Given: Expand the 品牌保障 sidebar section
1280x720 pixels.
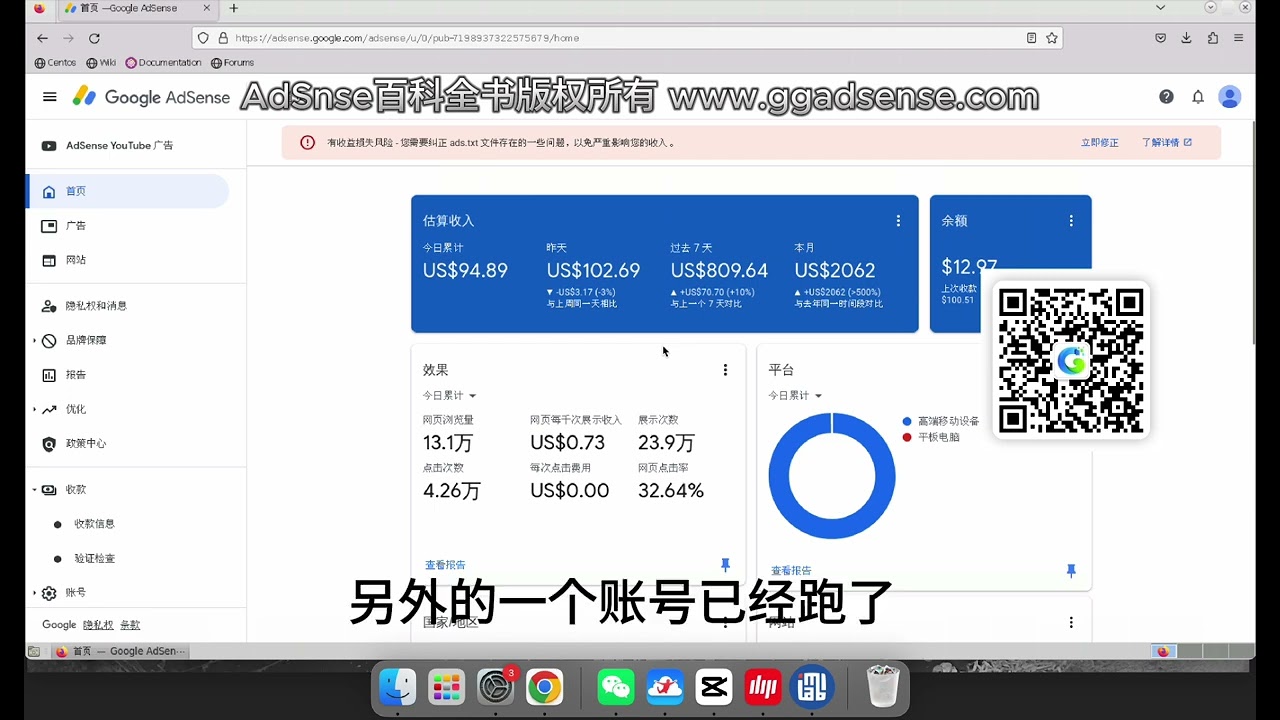Looking at the screenshot, I should (x=35, y=340).
